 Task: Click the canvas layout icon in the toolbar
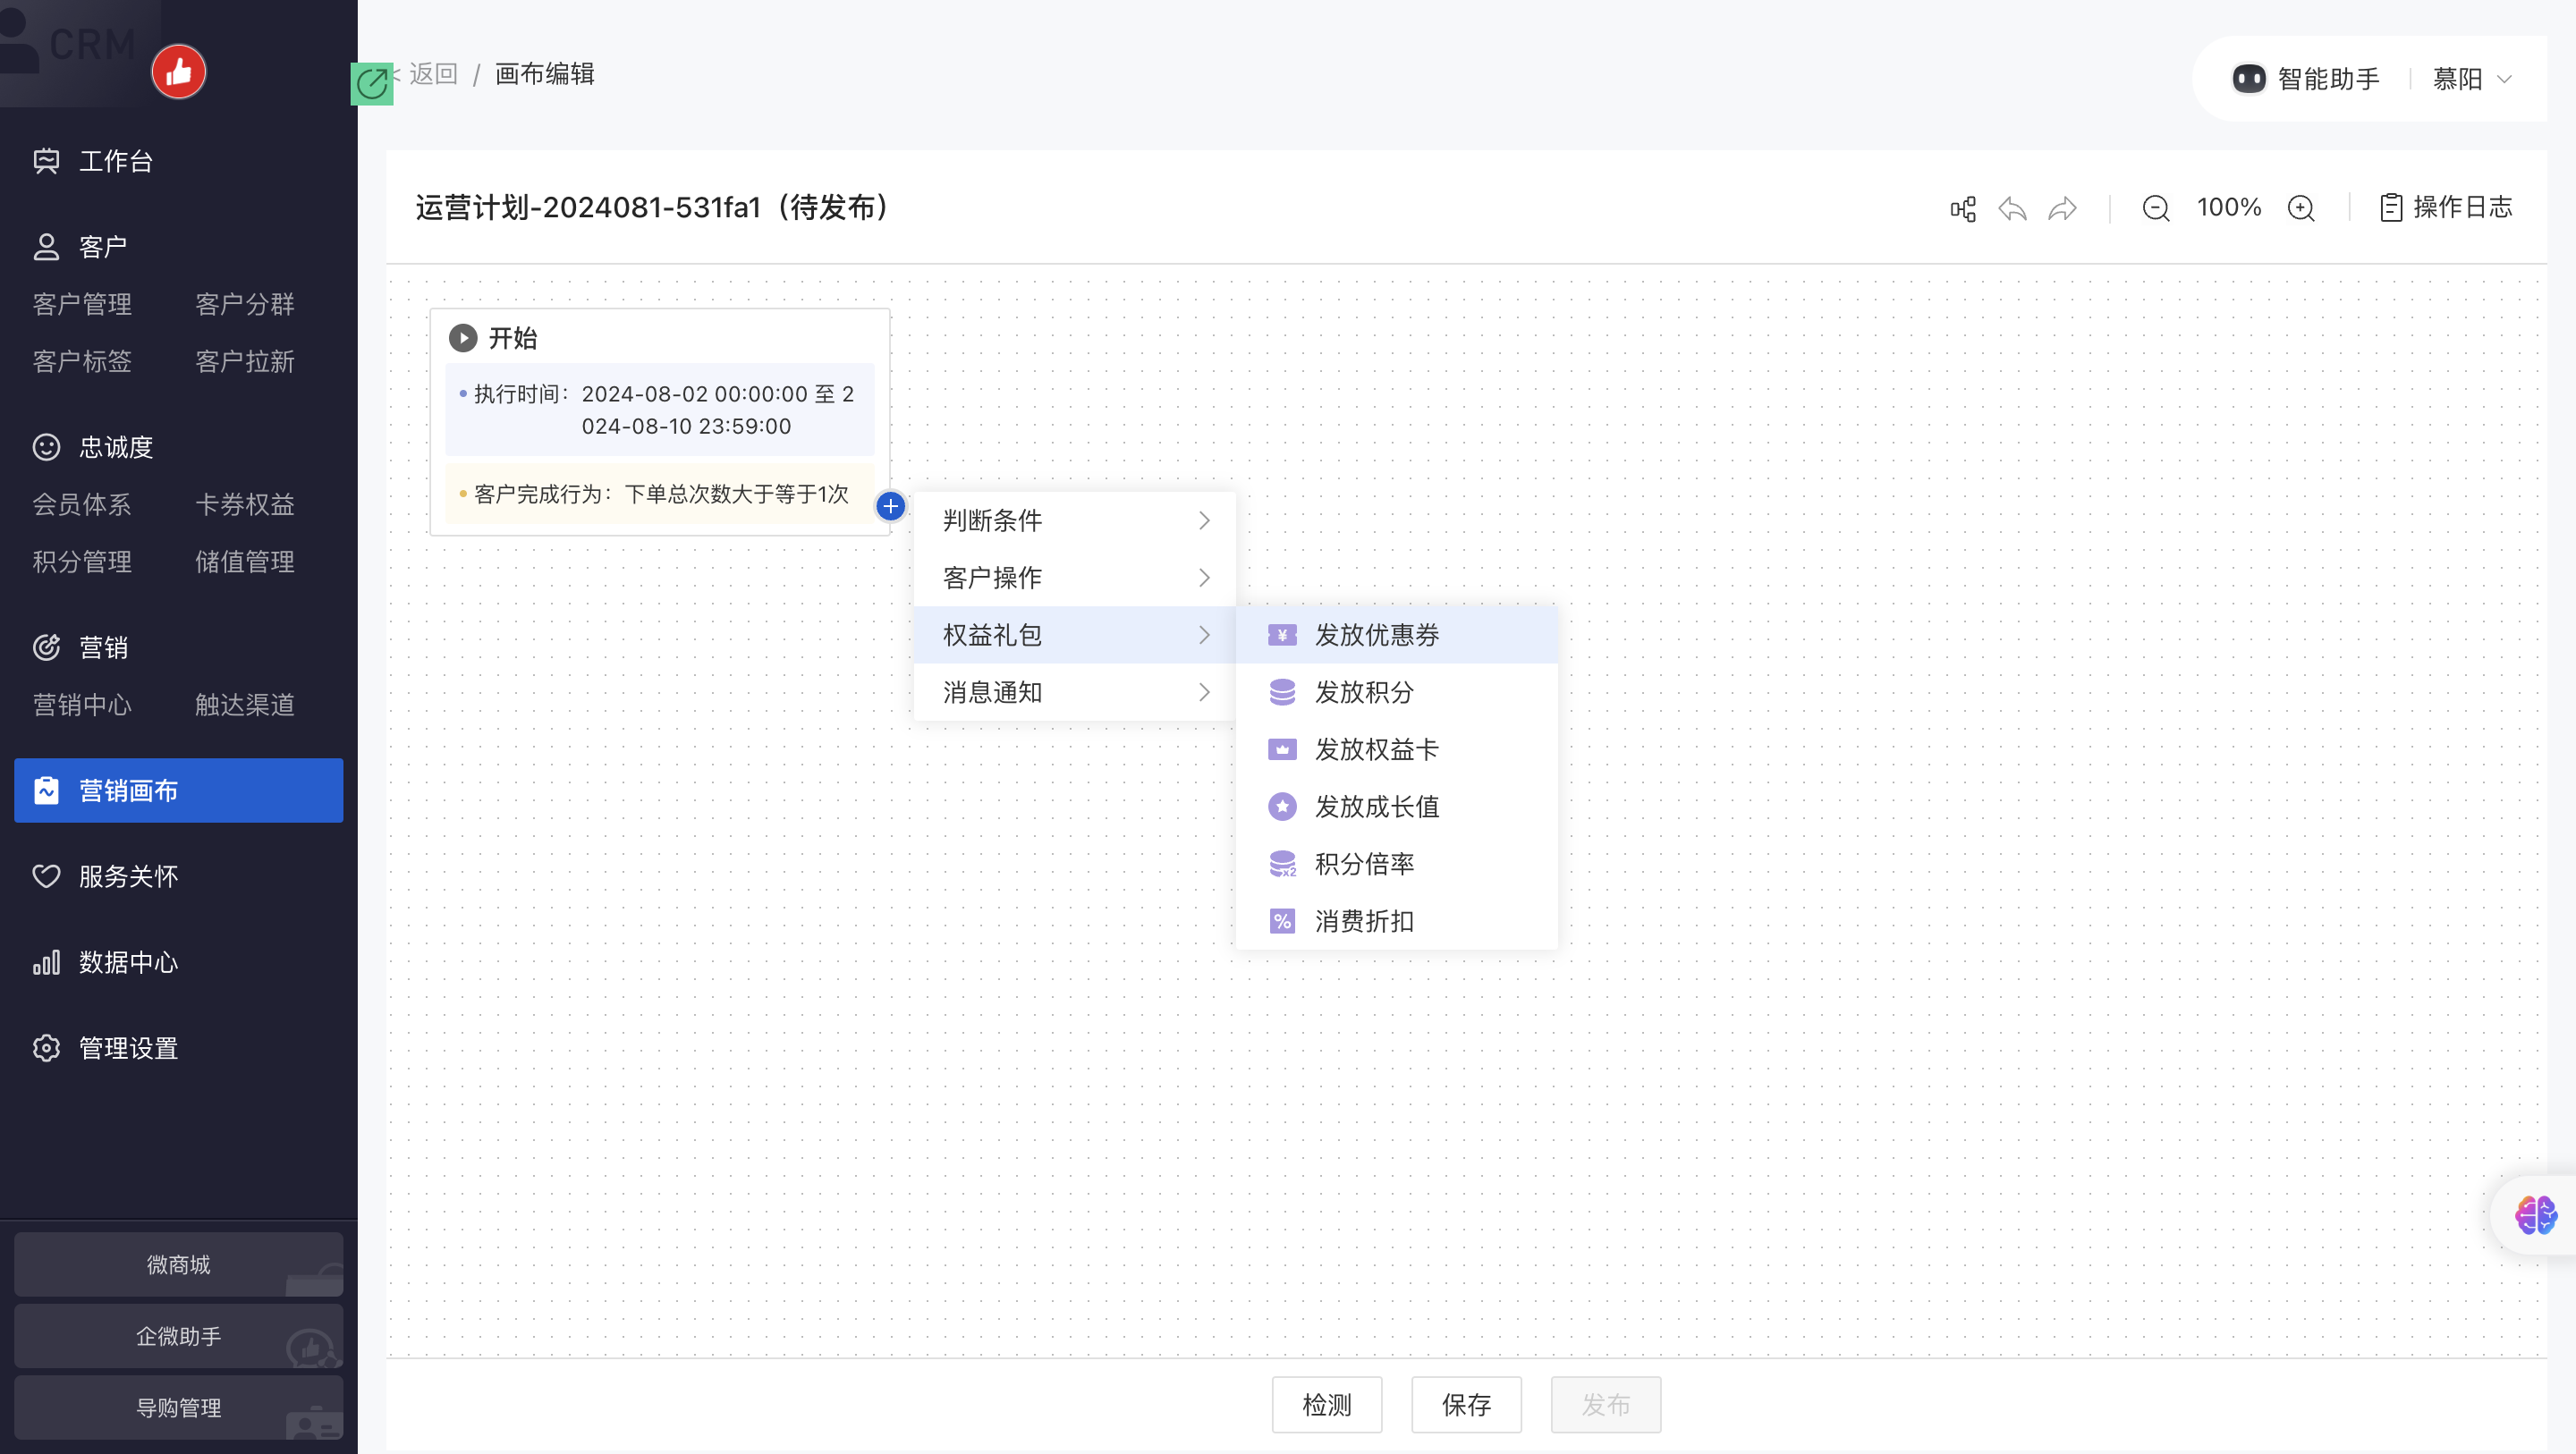click(x=1963, y=208)
